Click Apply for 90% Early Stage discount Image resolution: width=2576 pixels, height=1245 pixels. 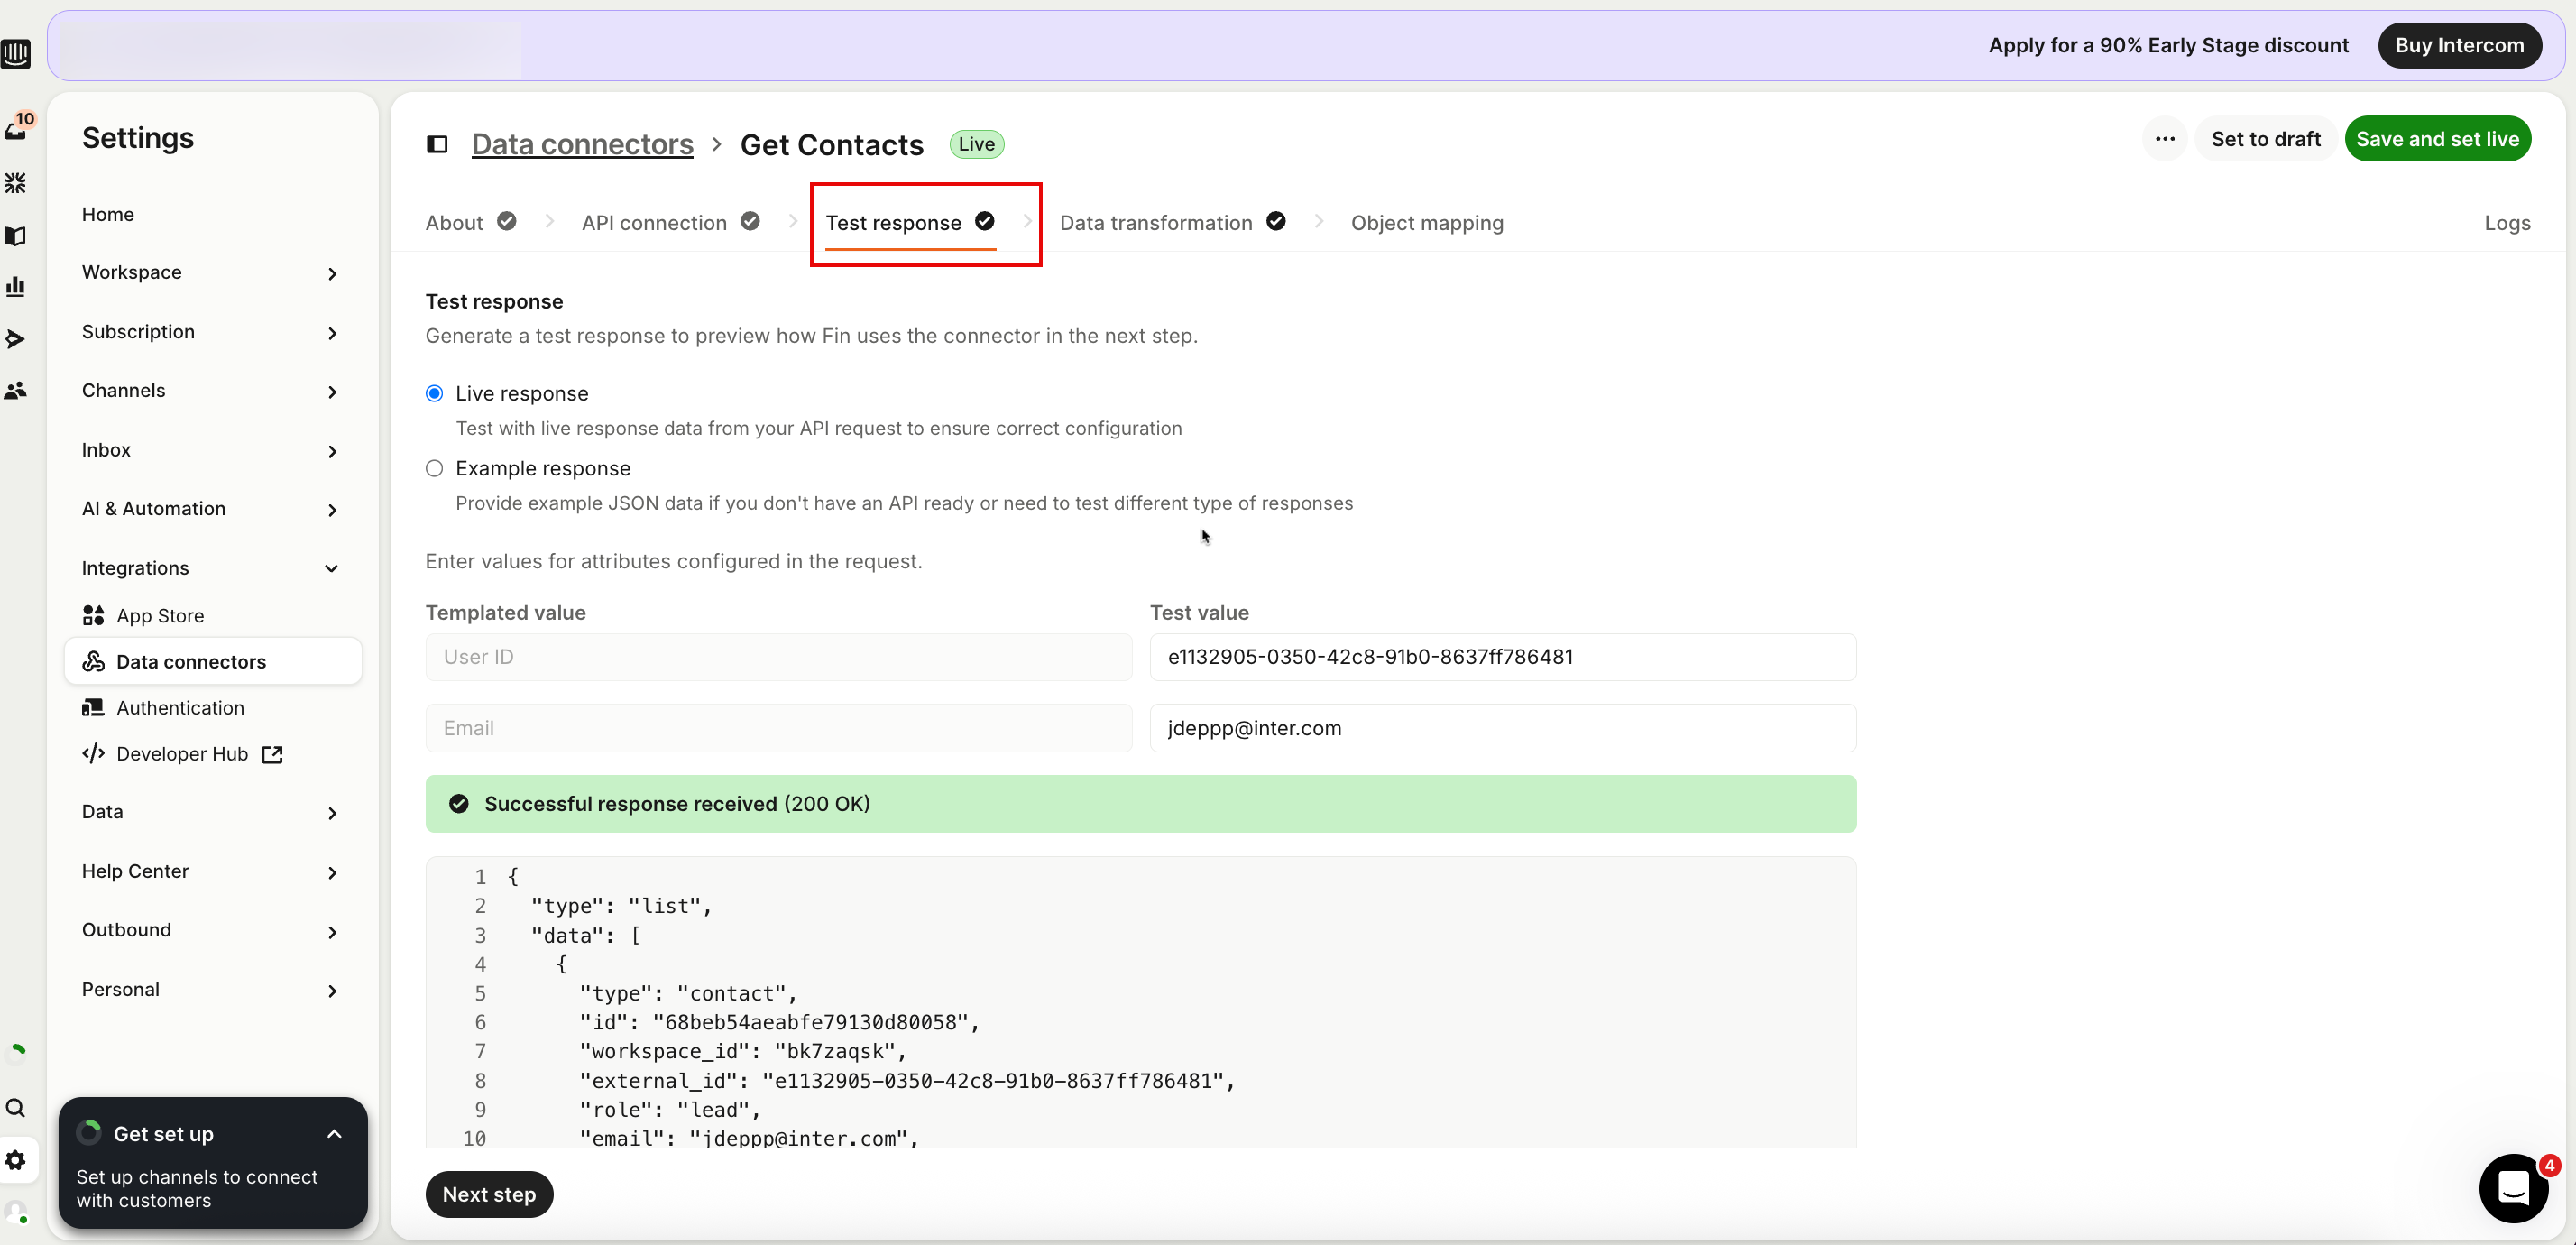click(x=2168, y=45)
